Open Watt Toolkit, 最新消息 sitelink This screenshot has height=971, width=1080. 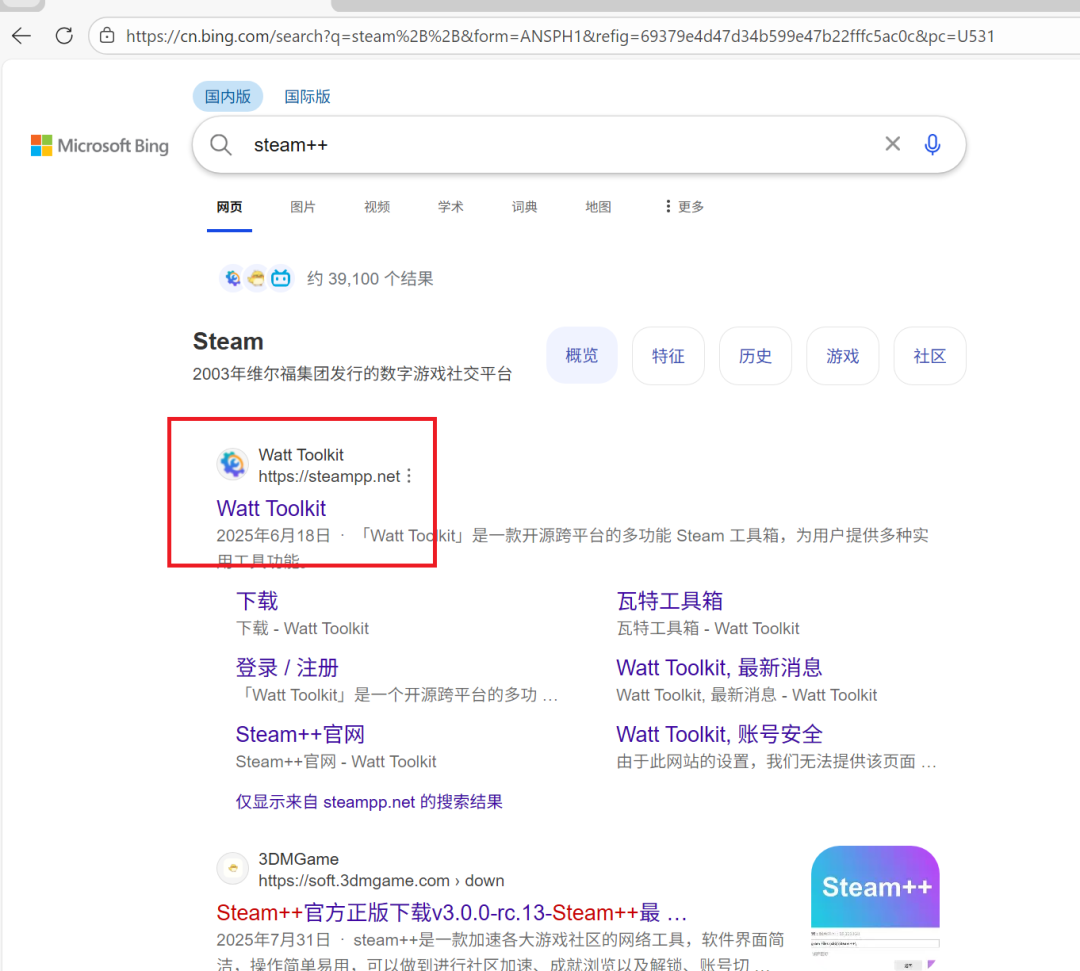coord(719,668)
